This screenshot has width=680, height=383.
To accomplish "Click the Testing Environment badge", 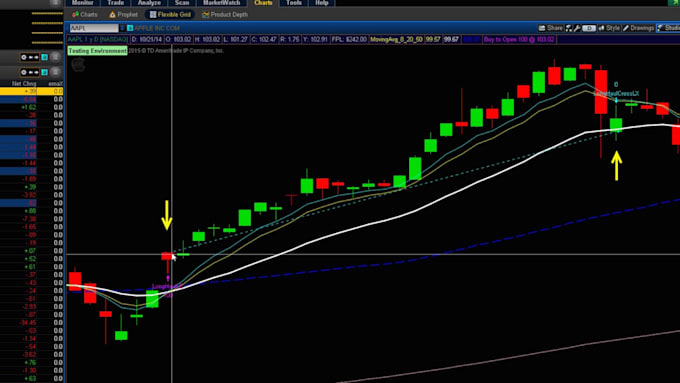I will click(97, 51).
